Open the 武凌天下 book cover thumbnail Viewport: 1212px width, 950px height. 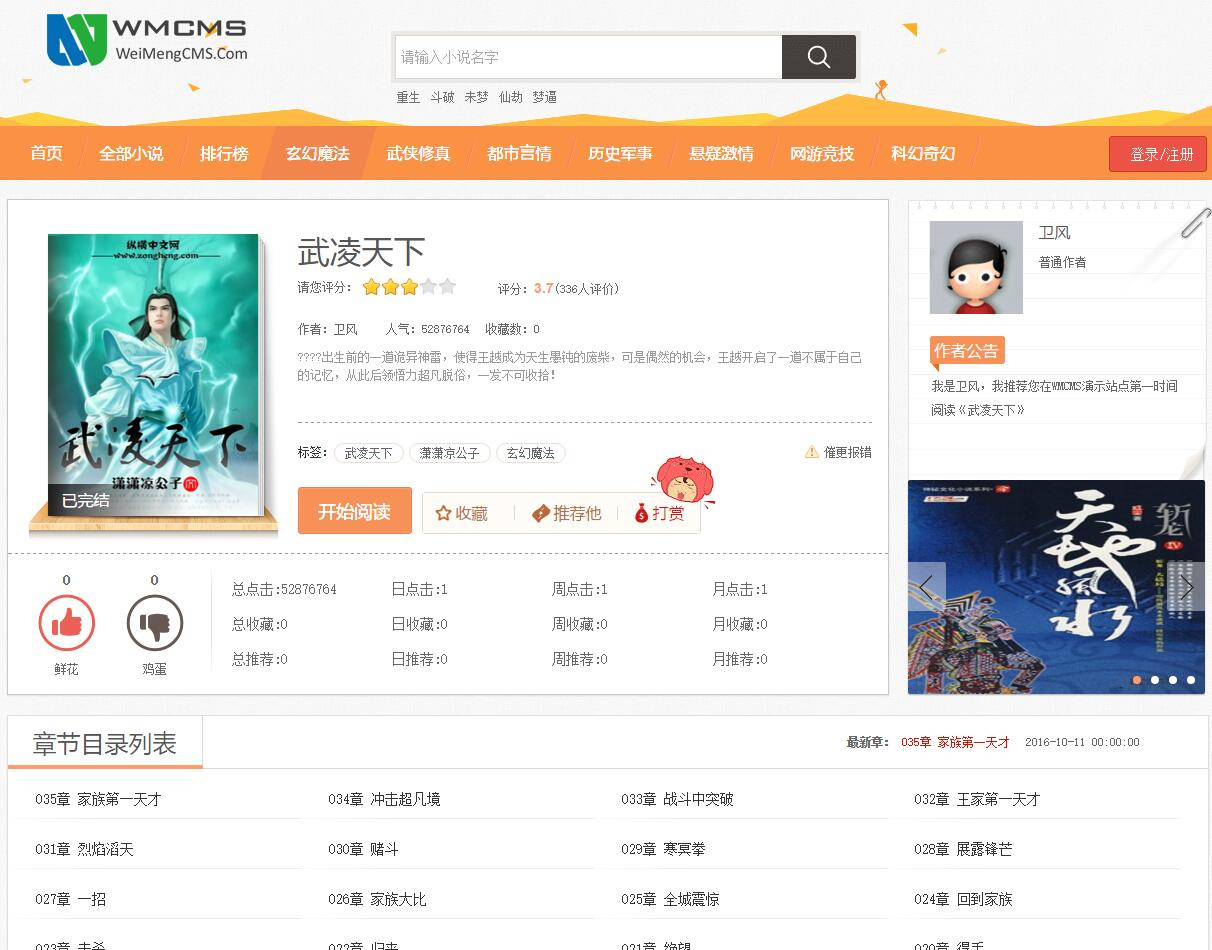point(154,374)
